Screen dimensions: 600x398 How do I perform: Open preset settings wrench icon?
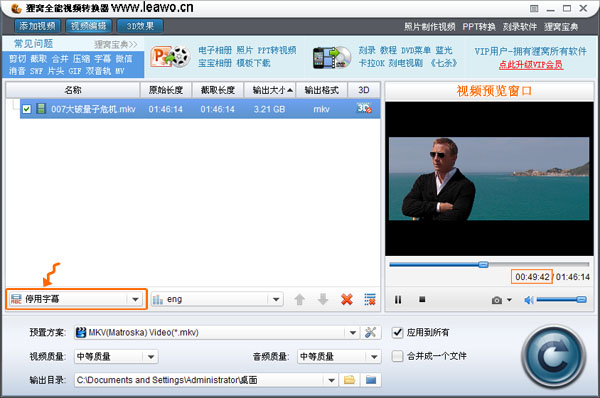(x=370, y=332)
